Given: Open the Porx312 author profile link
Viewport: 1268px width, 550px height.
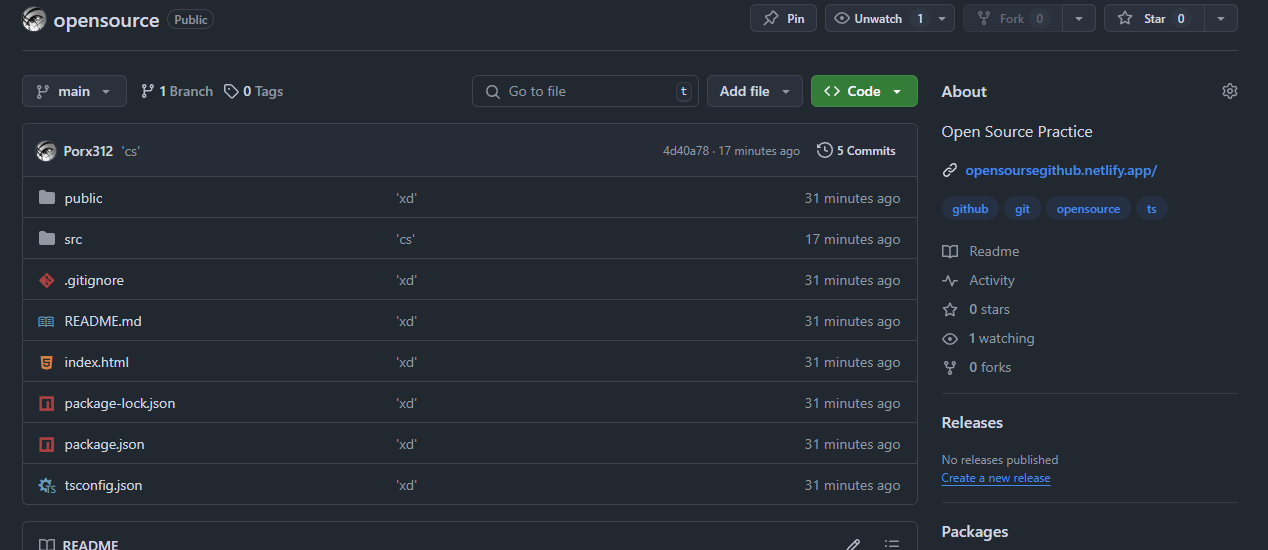Looking at the screenshot, I should click(x=88, y=151).
